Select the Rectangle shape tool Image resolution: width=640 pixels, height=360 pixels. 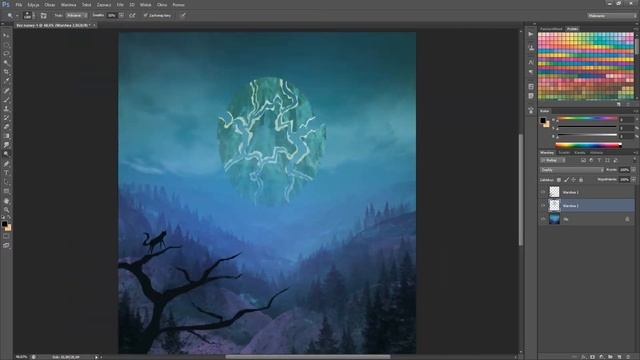click(x=6, y=191)
